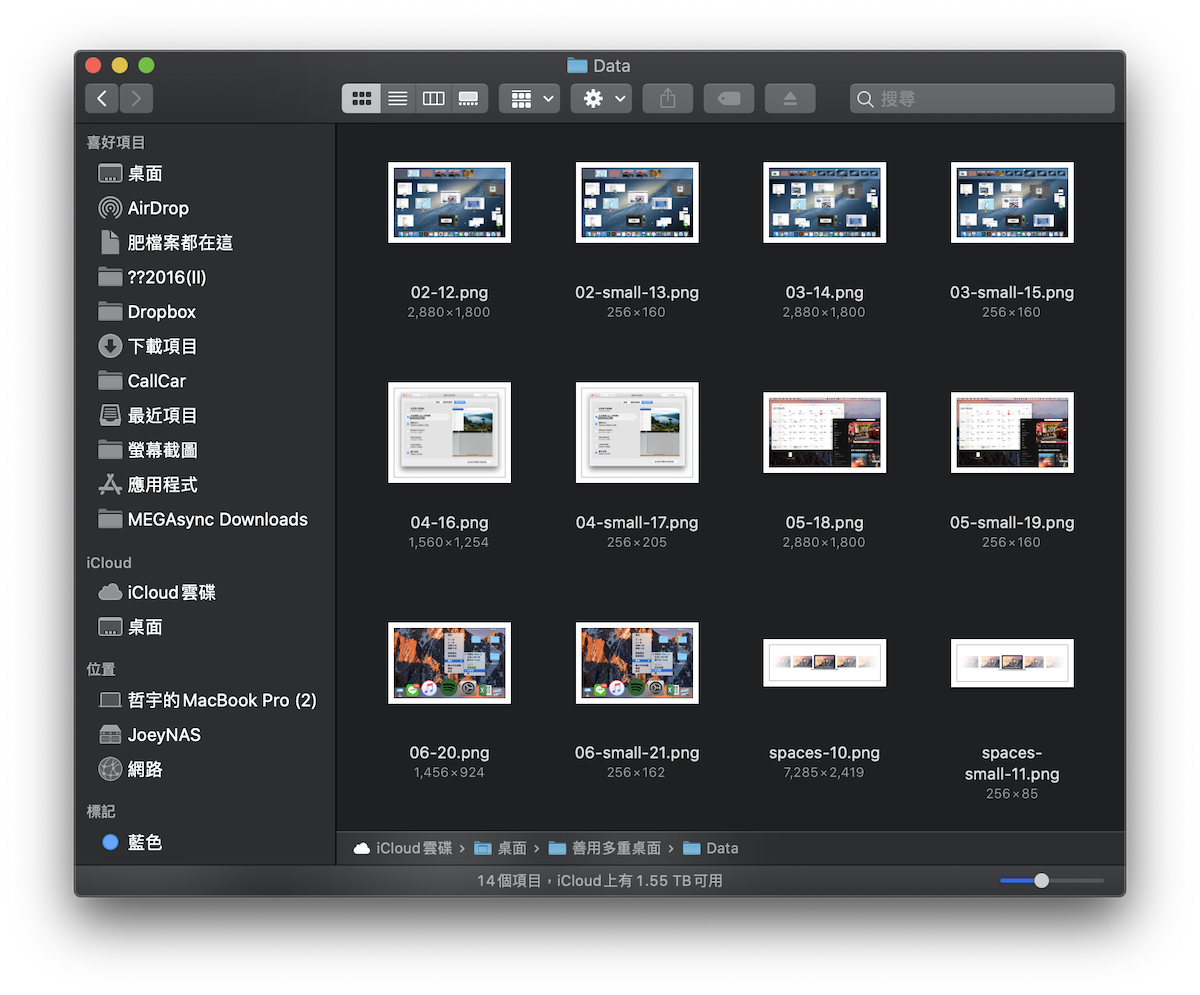Click the 喜好項目 sidebar heading
This screenshot has width=1200, height=995.
coord(116,143)
